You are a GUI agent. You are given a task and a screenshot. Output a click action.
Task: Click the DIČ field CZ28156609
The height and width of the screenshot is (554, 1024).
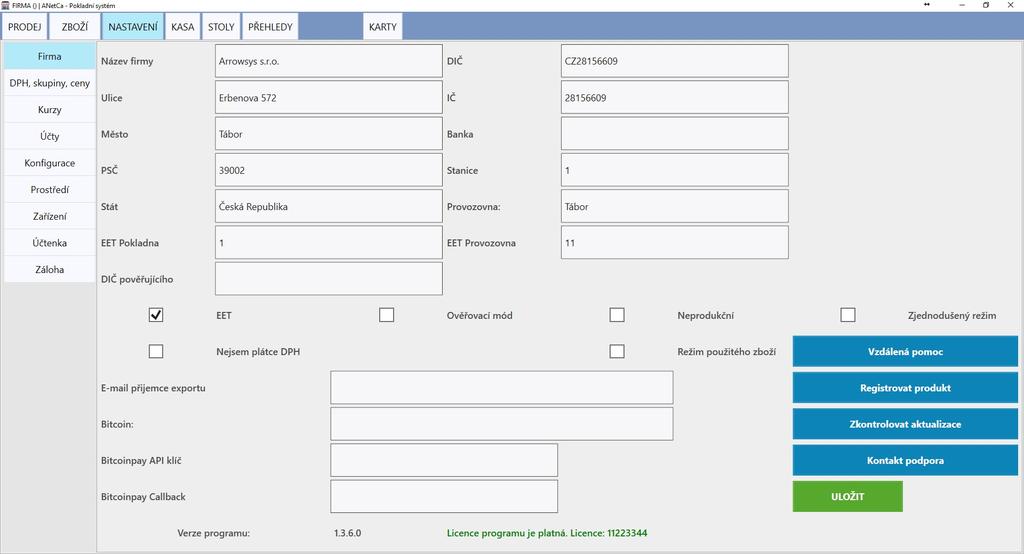pos(675,61)
